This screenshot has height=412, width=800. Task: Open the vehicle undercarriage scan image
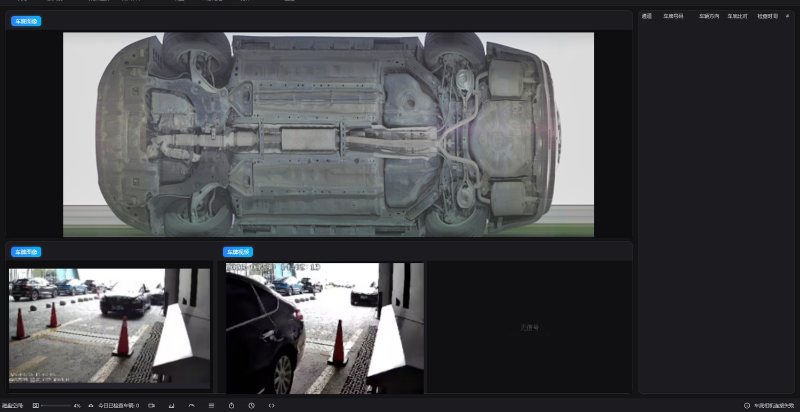click(x=328, y=135)
